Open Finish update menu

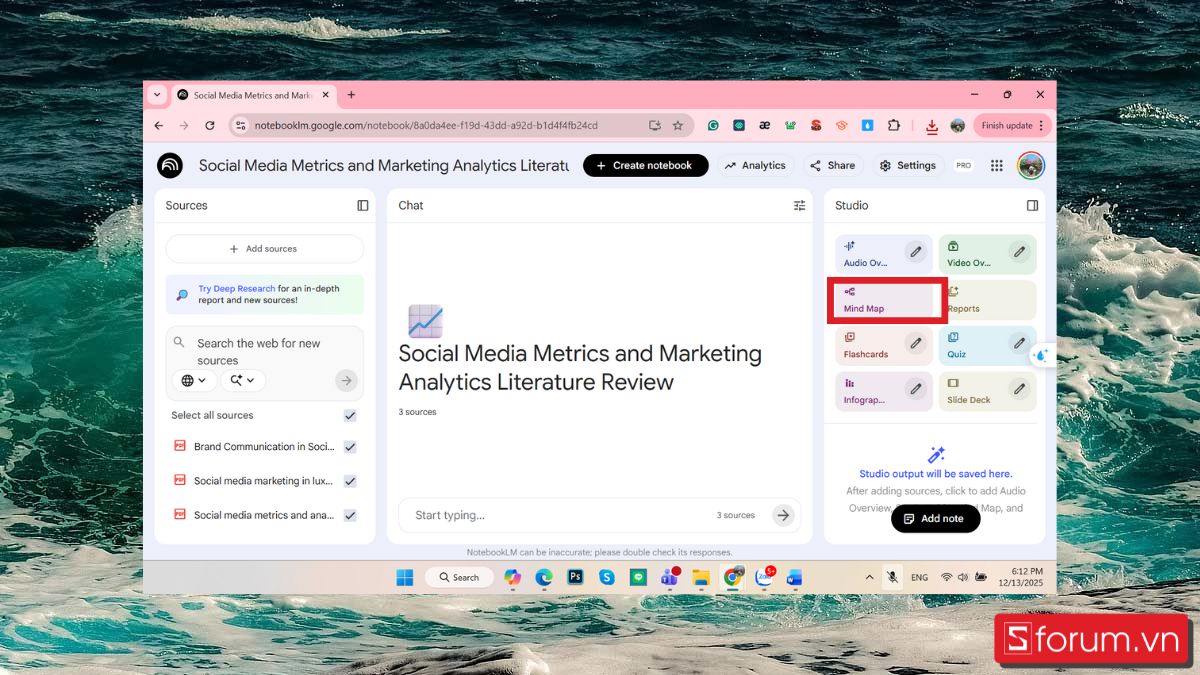tap(1013, 125)
